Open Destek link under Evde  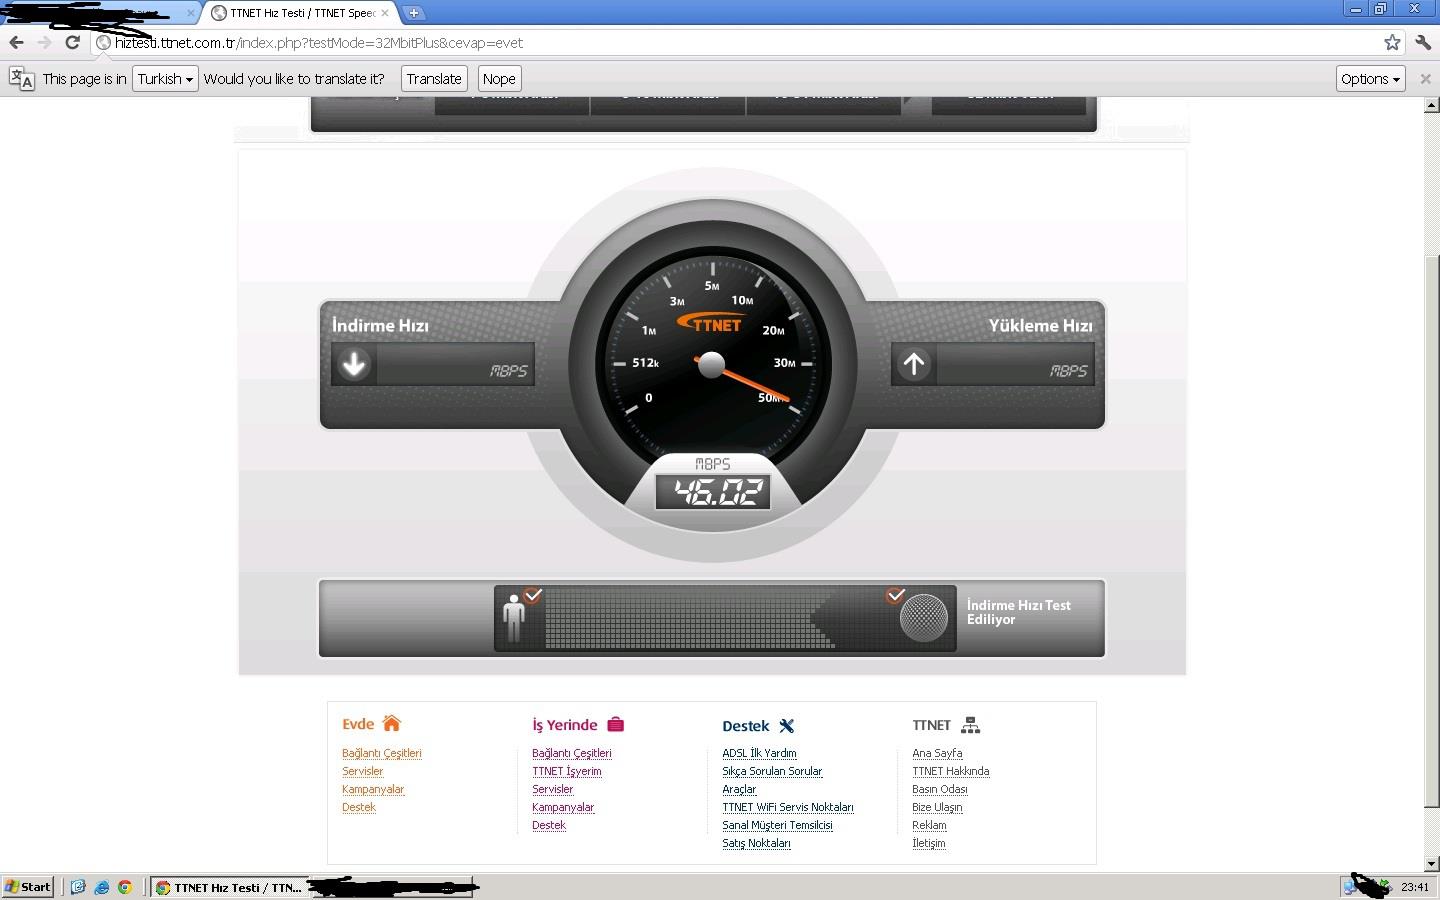(x=359, y=807)
